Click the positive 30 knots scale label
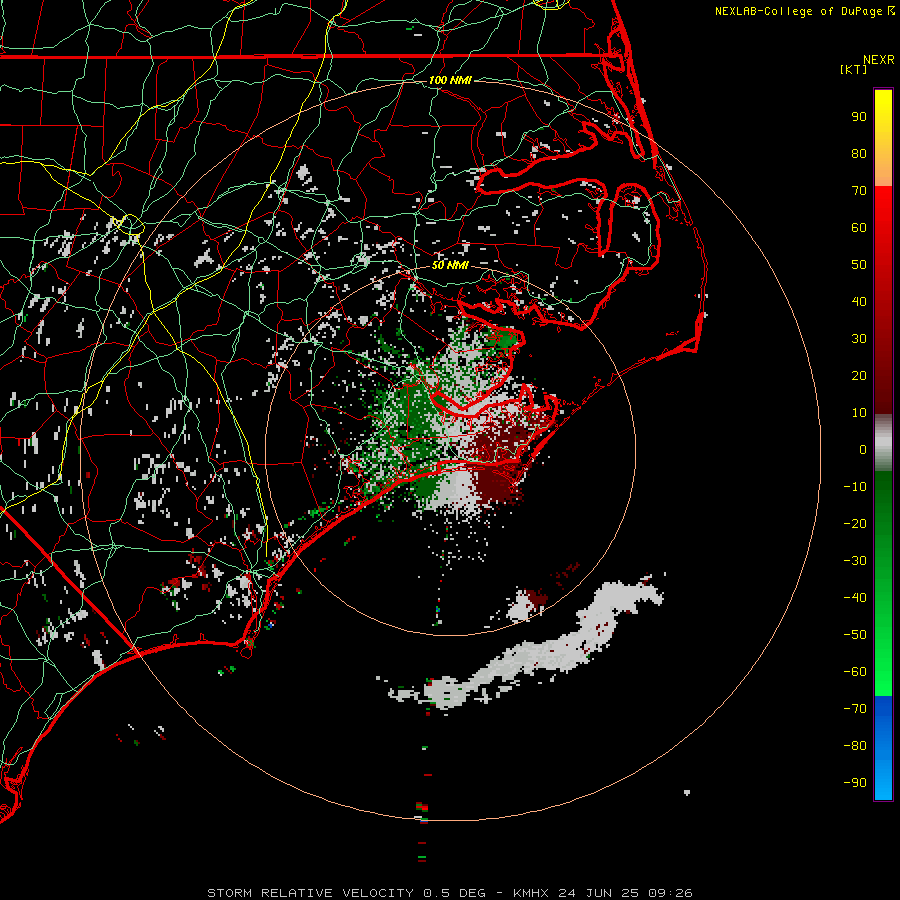 pos(859,339)
